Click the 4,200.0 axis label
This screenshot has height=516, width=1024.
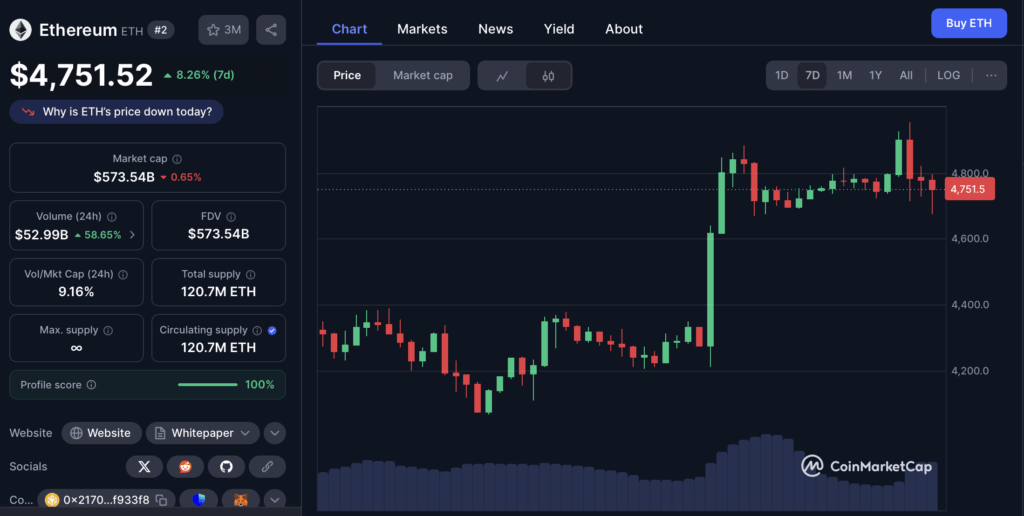970,370
